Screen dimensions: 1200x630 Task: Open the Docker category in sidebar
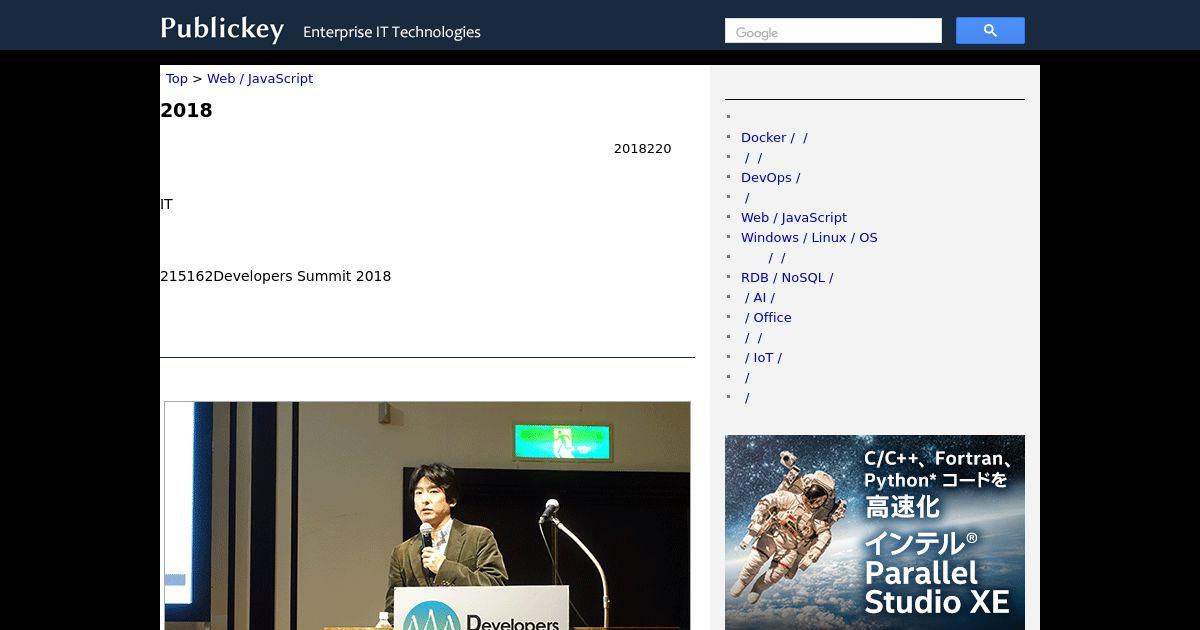click(x=774, y=138)
